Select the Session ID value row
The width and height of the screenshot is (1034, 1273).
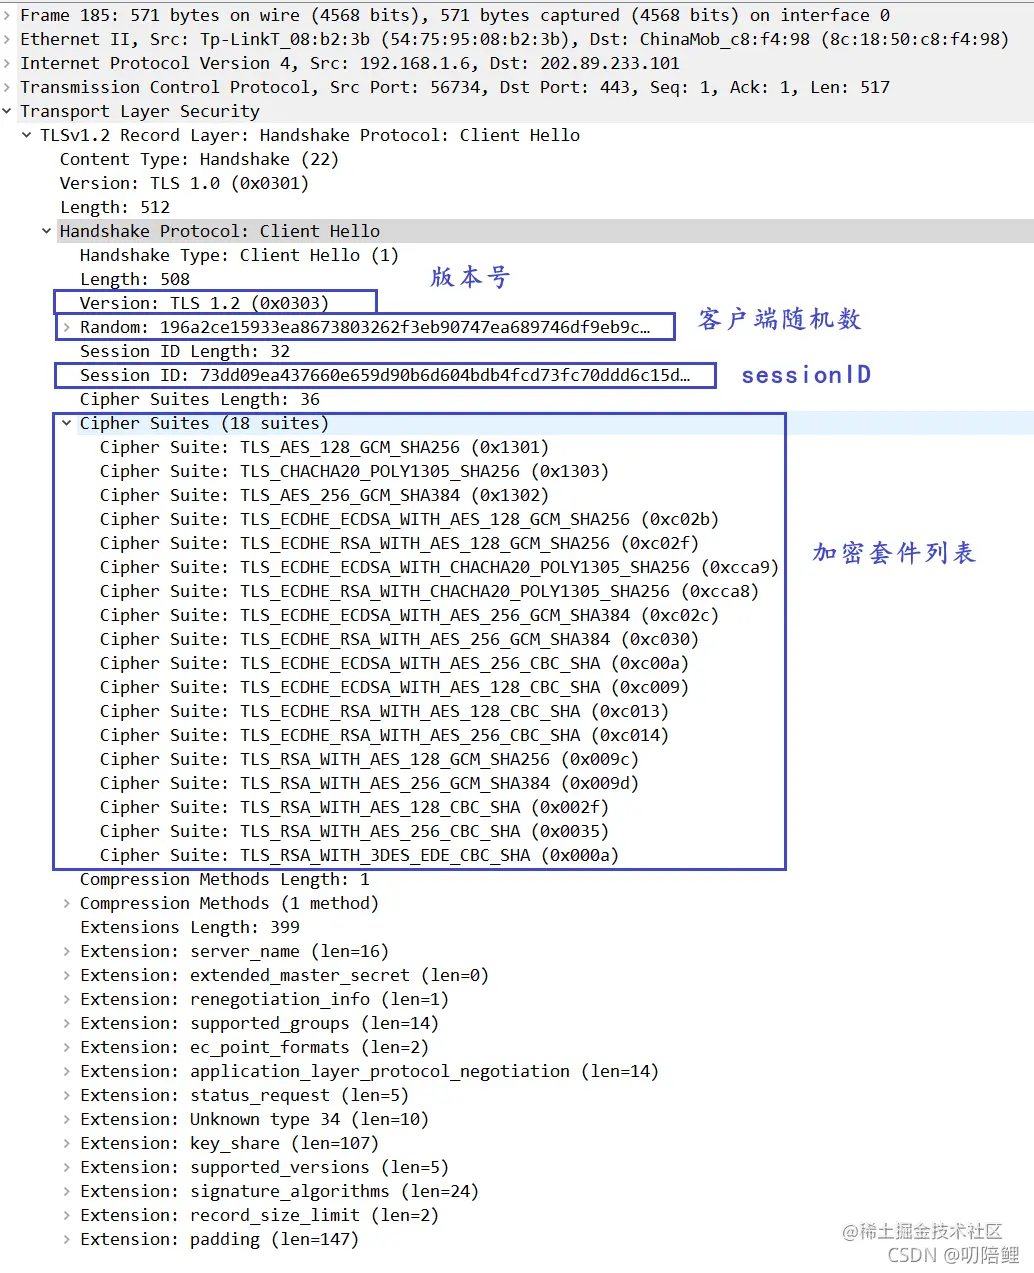click(x=385, y=375)
